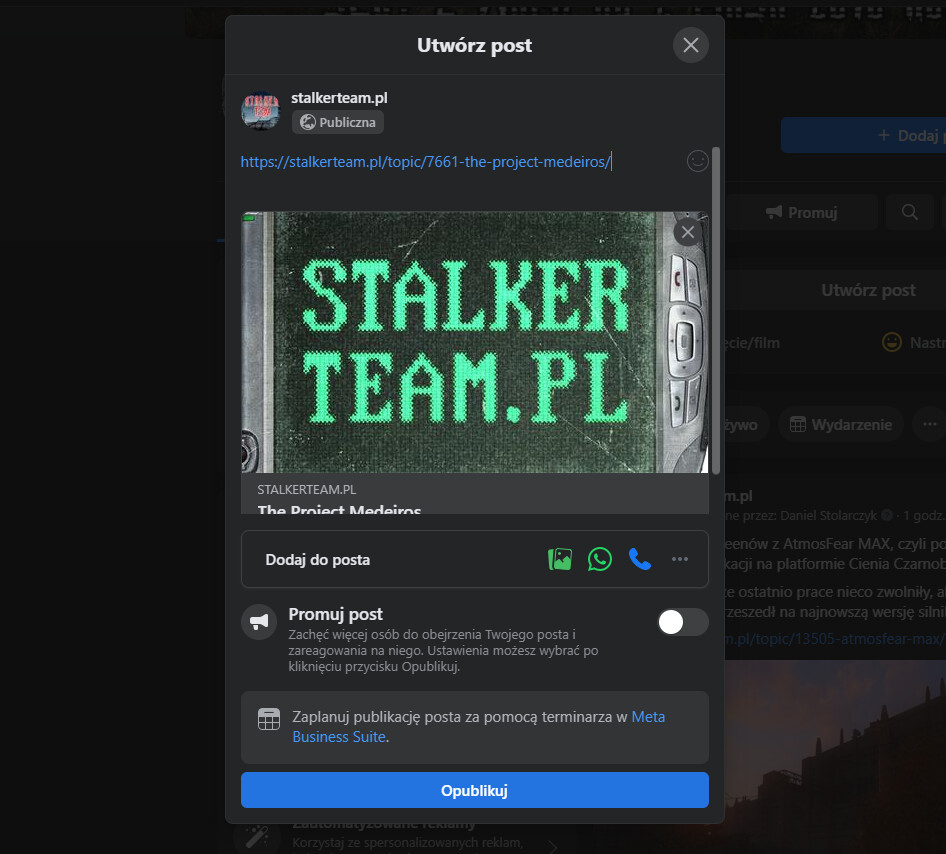Add WhatsApp button to post

click(x=600, y=559)
